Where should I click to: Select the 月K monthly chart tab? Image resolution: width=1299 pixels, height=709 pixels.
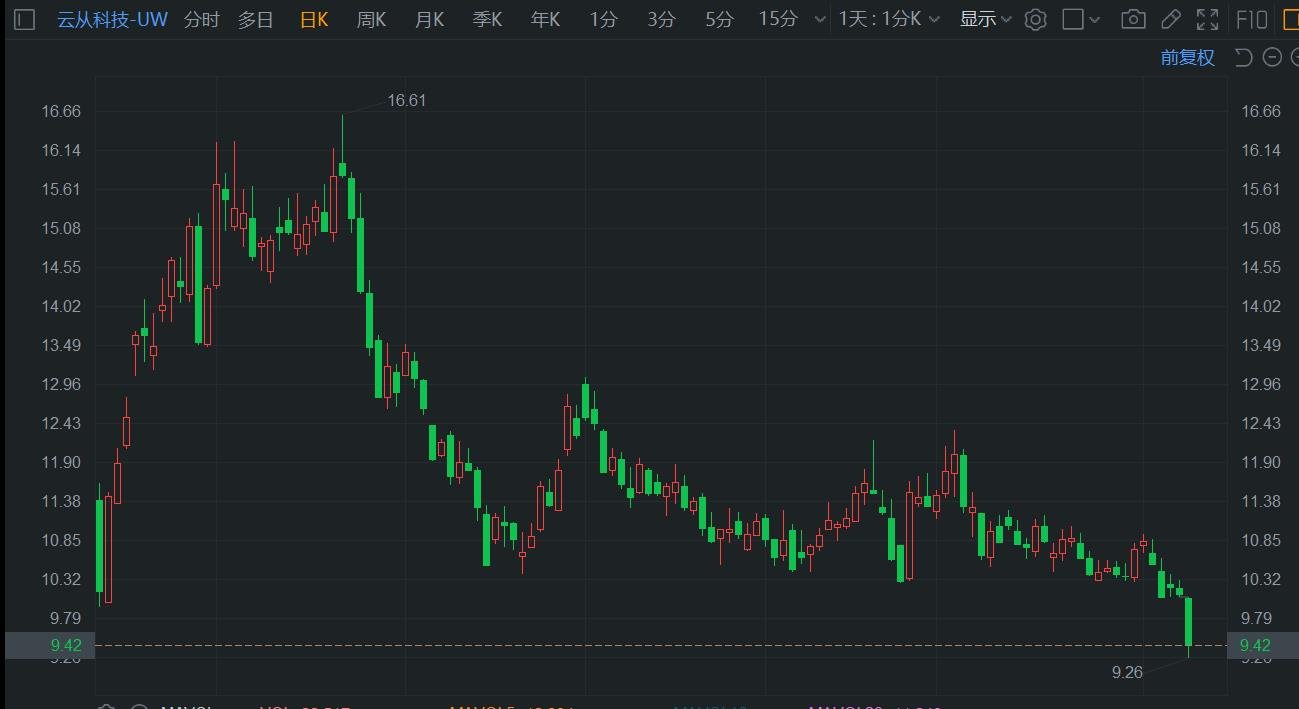(x=429, y=20)
